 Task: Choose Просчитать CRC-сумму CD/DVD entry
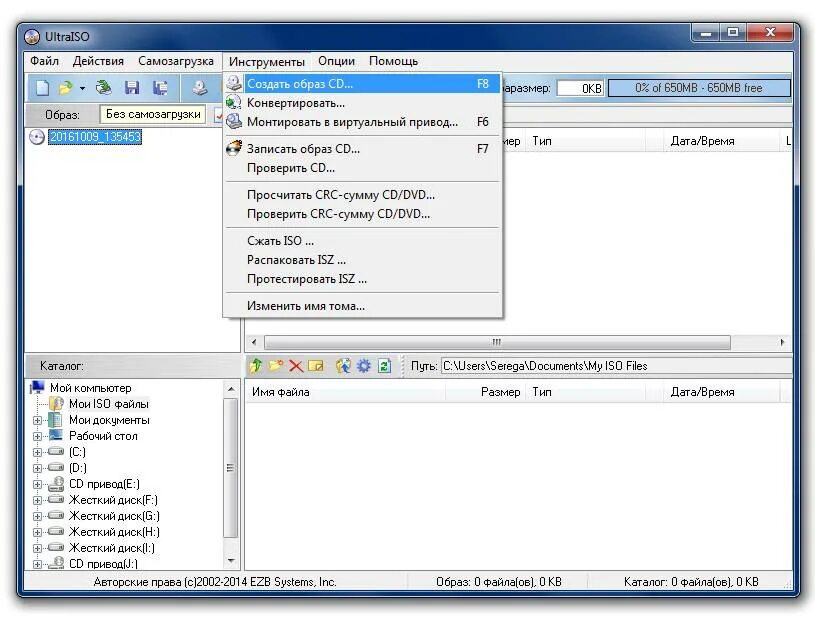363,194
